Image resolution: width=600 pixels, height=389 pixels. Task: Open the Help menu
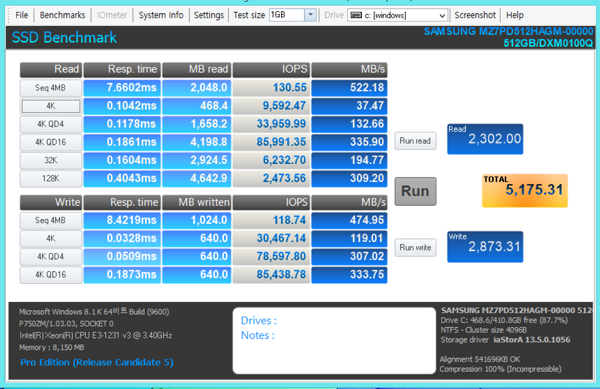[x=515, y=15]
